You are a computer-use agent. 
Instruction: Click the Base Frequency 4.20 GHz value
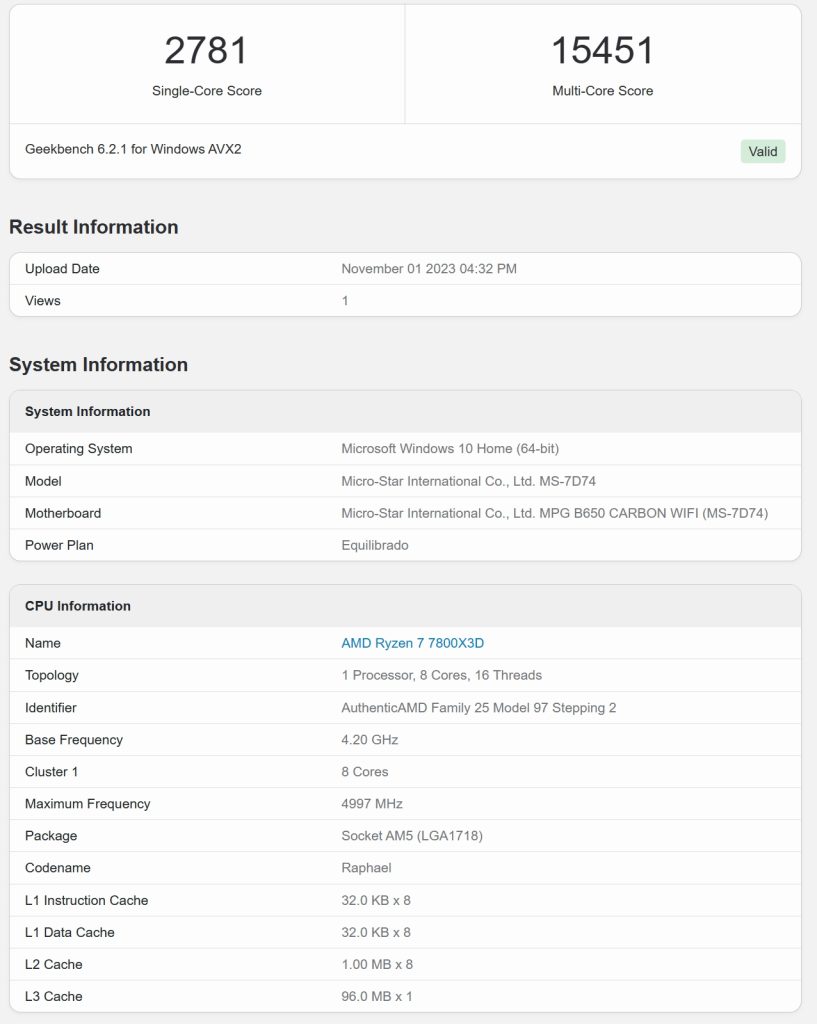370,740
